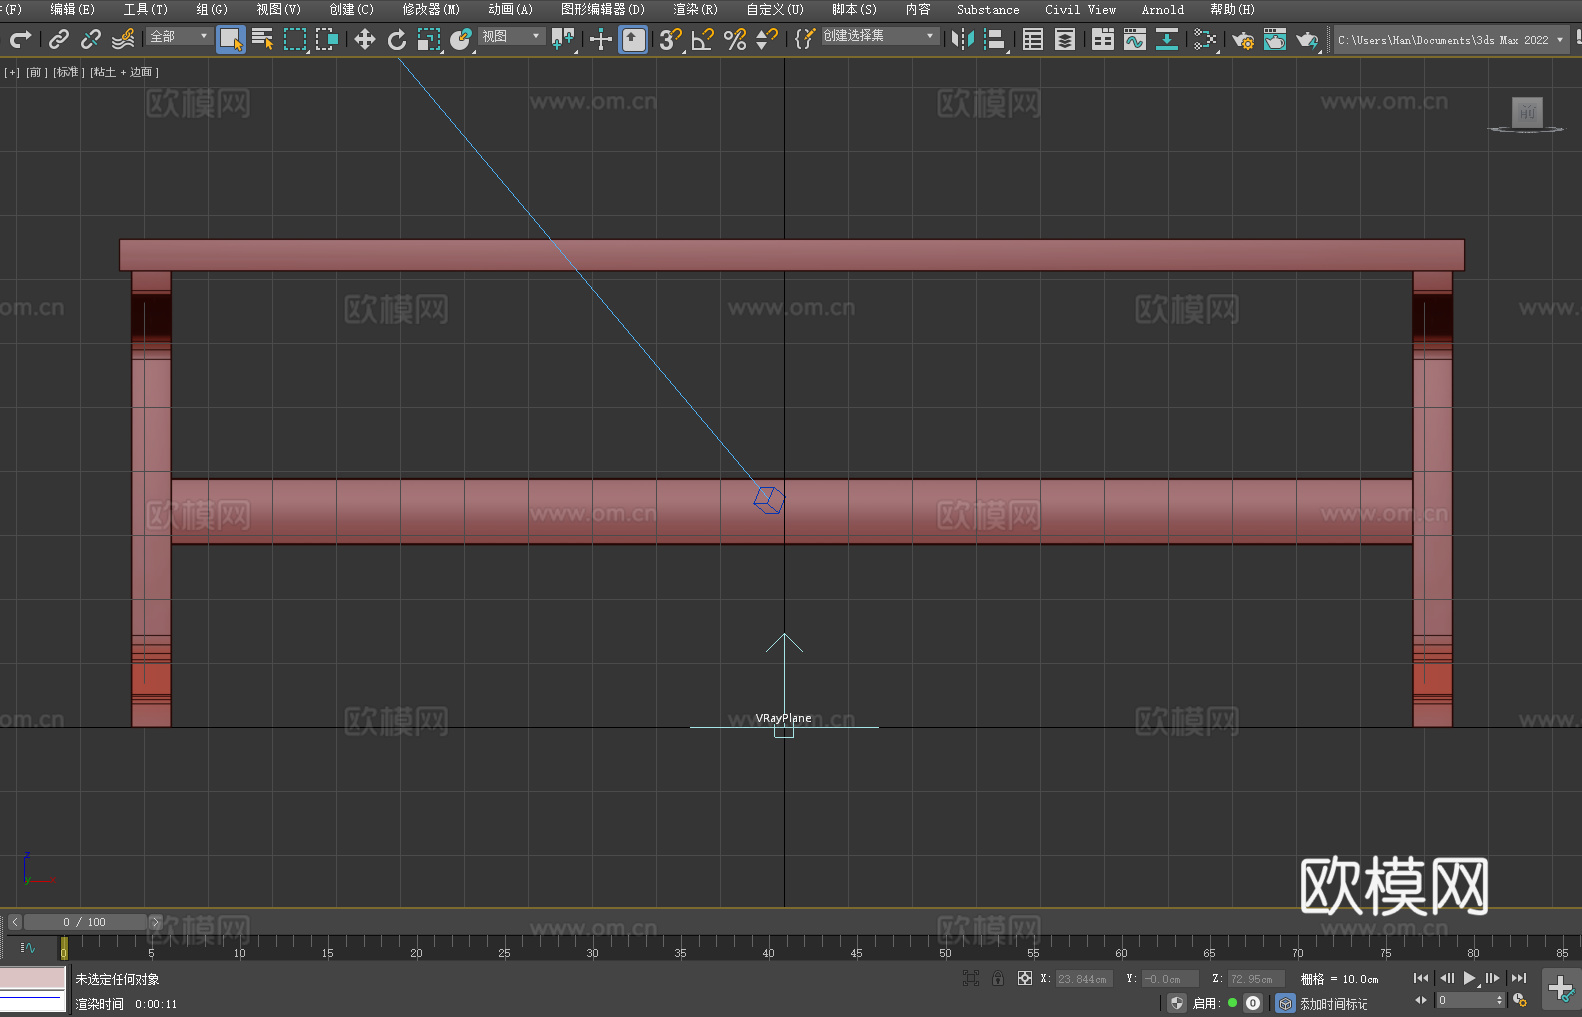Open the 创建选择集 named selection dropdown
The height and width of the screenshot is (1017, 1582).
tap(880, 36)
